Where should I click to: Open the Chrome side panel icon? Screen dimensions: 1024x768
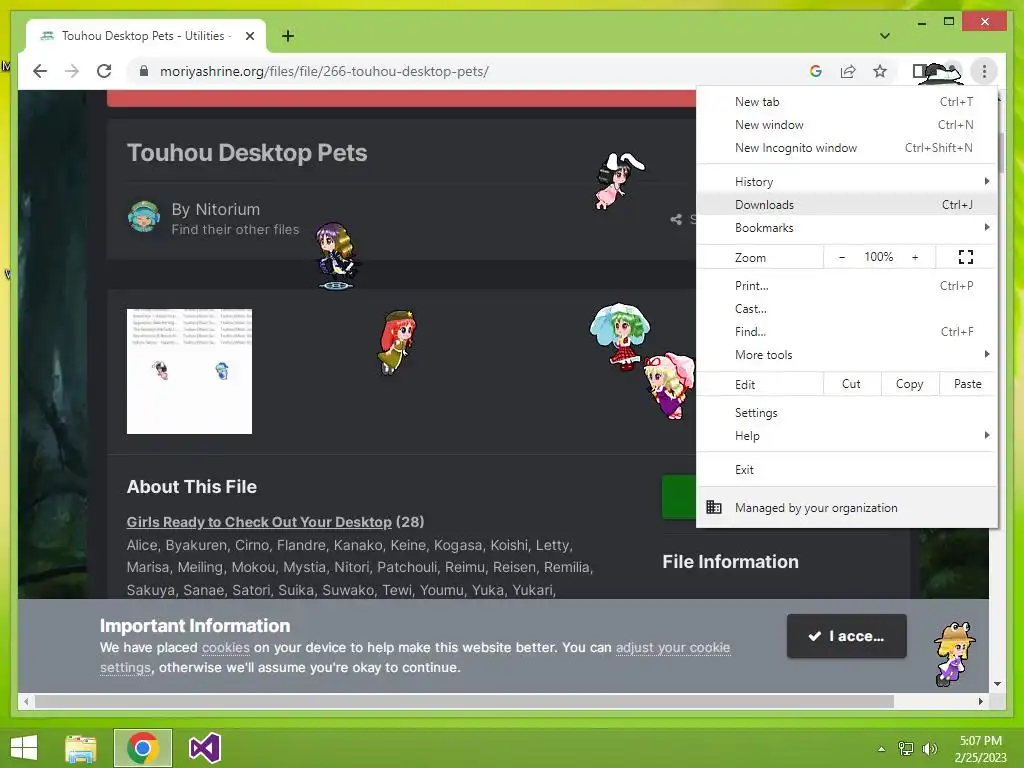(x=919, y=71)
